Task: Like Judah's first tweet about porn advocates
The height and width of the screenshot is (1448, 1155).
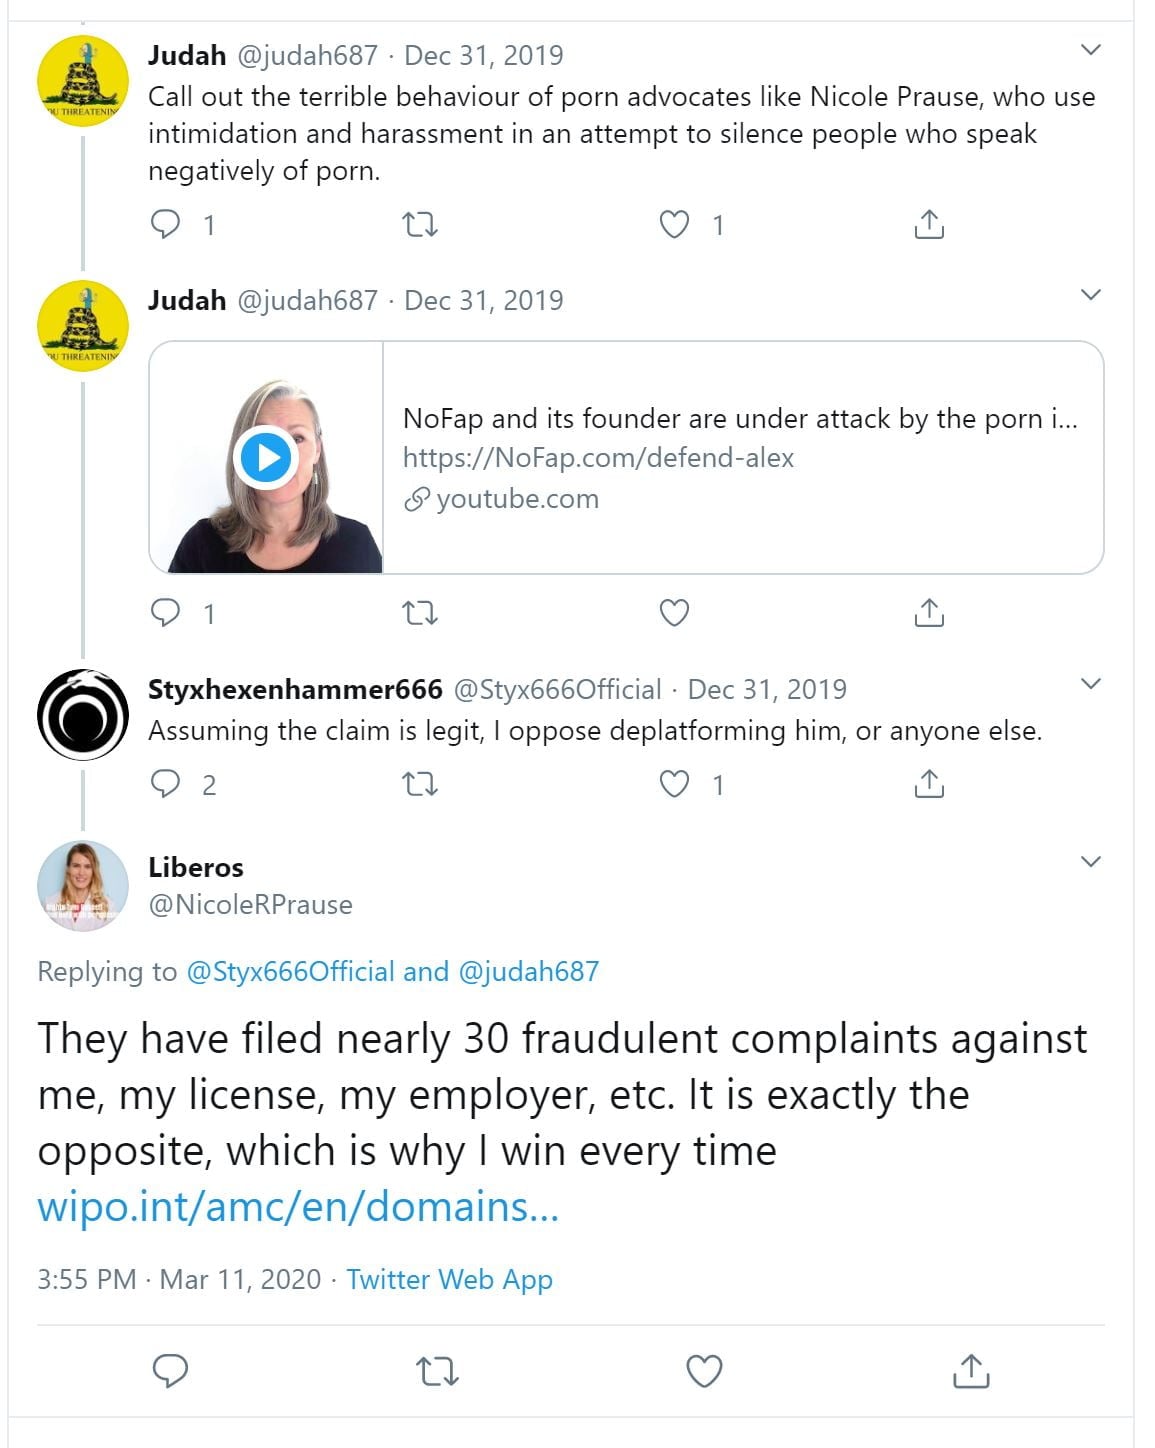Action: pyautogui.click(x=675, y=224)
